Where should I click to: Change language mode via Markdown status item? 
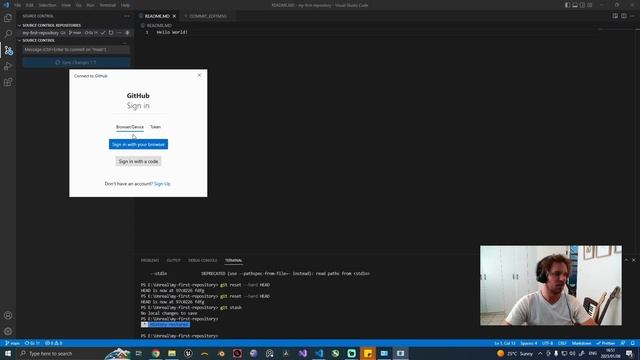581,343
